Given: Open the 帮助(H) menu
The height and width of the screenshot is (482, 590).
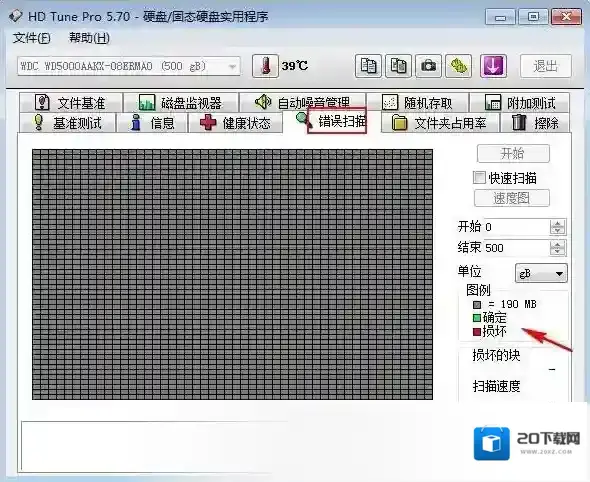Looking at the screenshot, I should coord(89,38).
